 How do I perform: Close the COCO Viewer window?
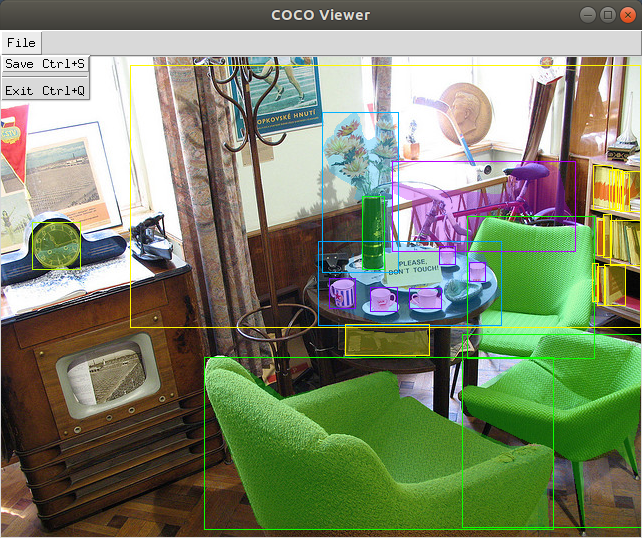click(x=628, y=15)
